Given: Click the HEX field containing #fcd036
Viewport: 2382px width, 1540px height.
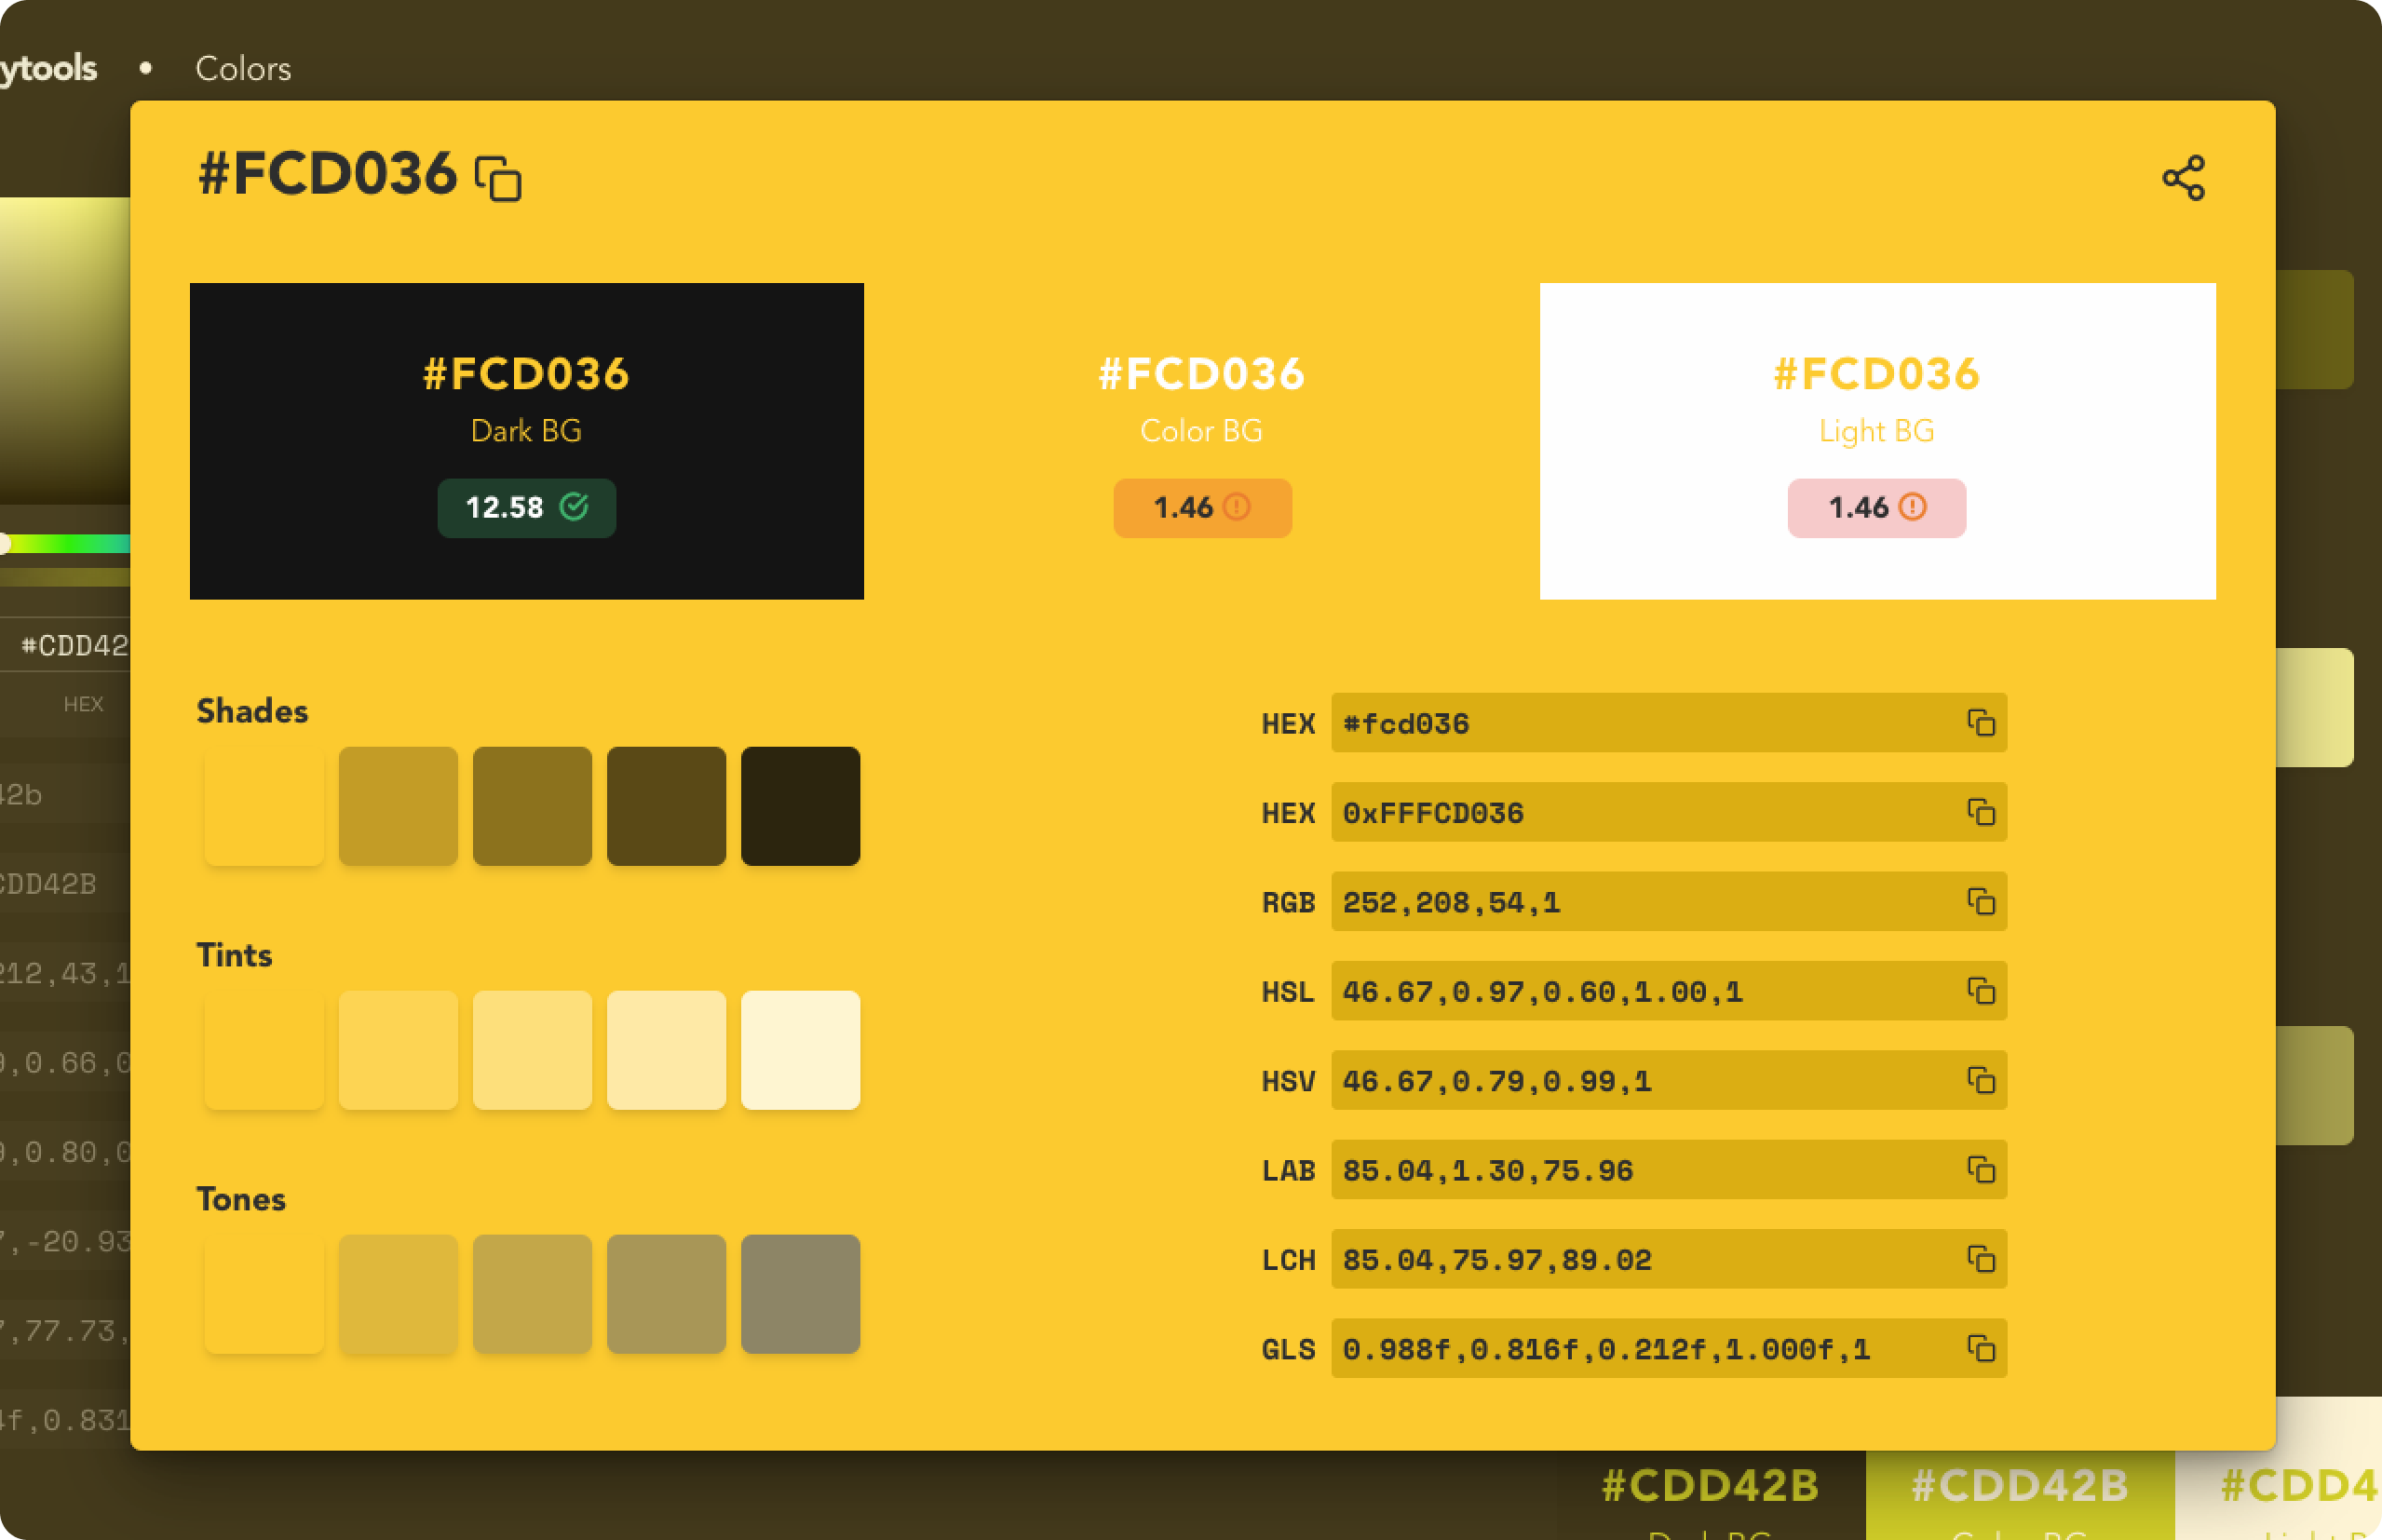Looking at the screenshot, I should [x=1669, y=722].
